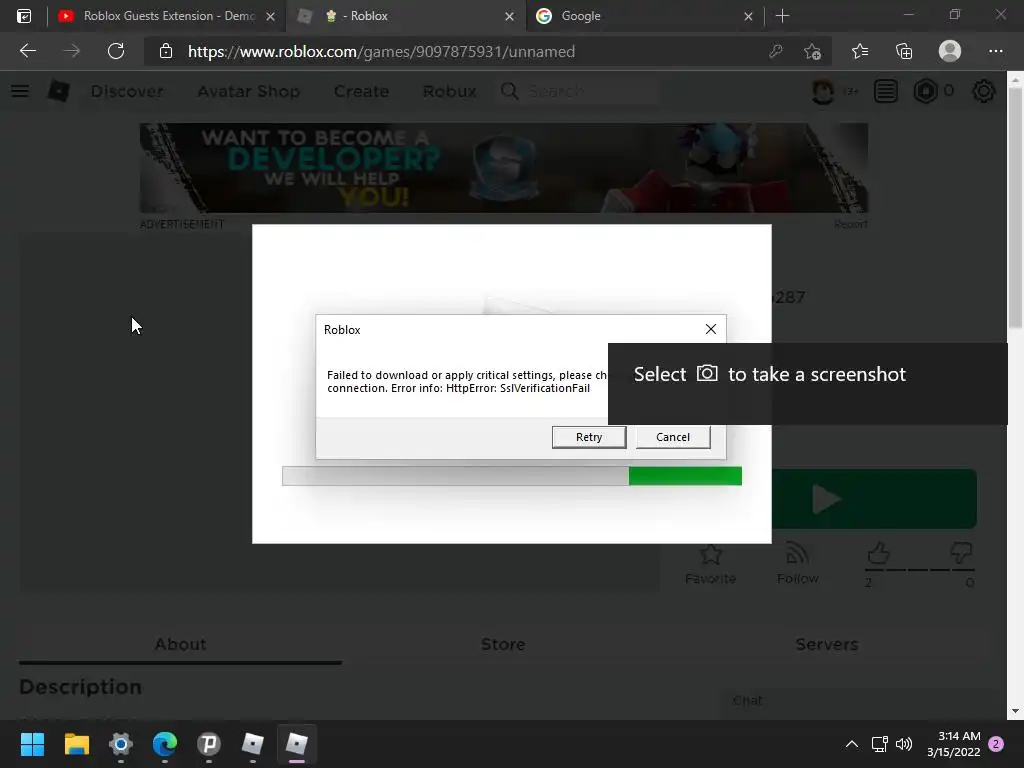Show hidden system tray icons

(x=852, y=744)
